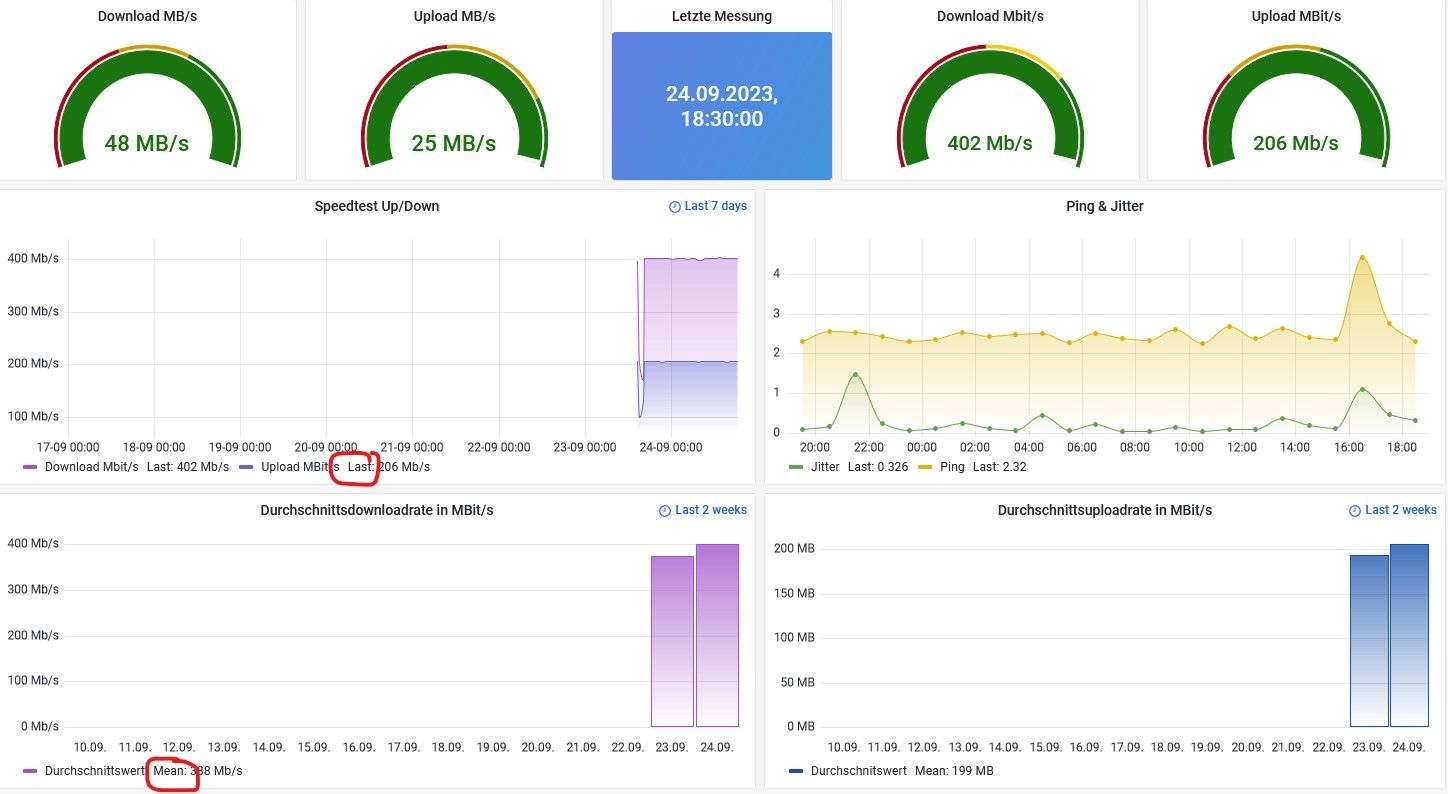Viewport: 1448px width, 794px height.
Task: Click the clock icon in Durchschnittsdownloadrate panel
Action: 665,511
